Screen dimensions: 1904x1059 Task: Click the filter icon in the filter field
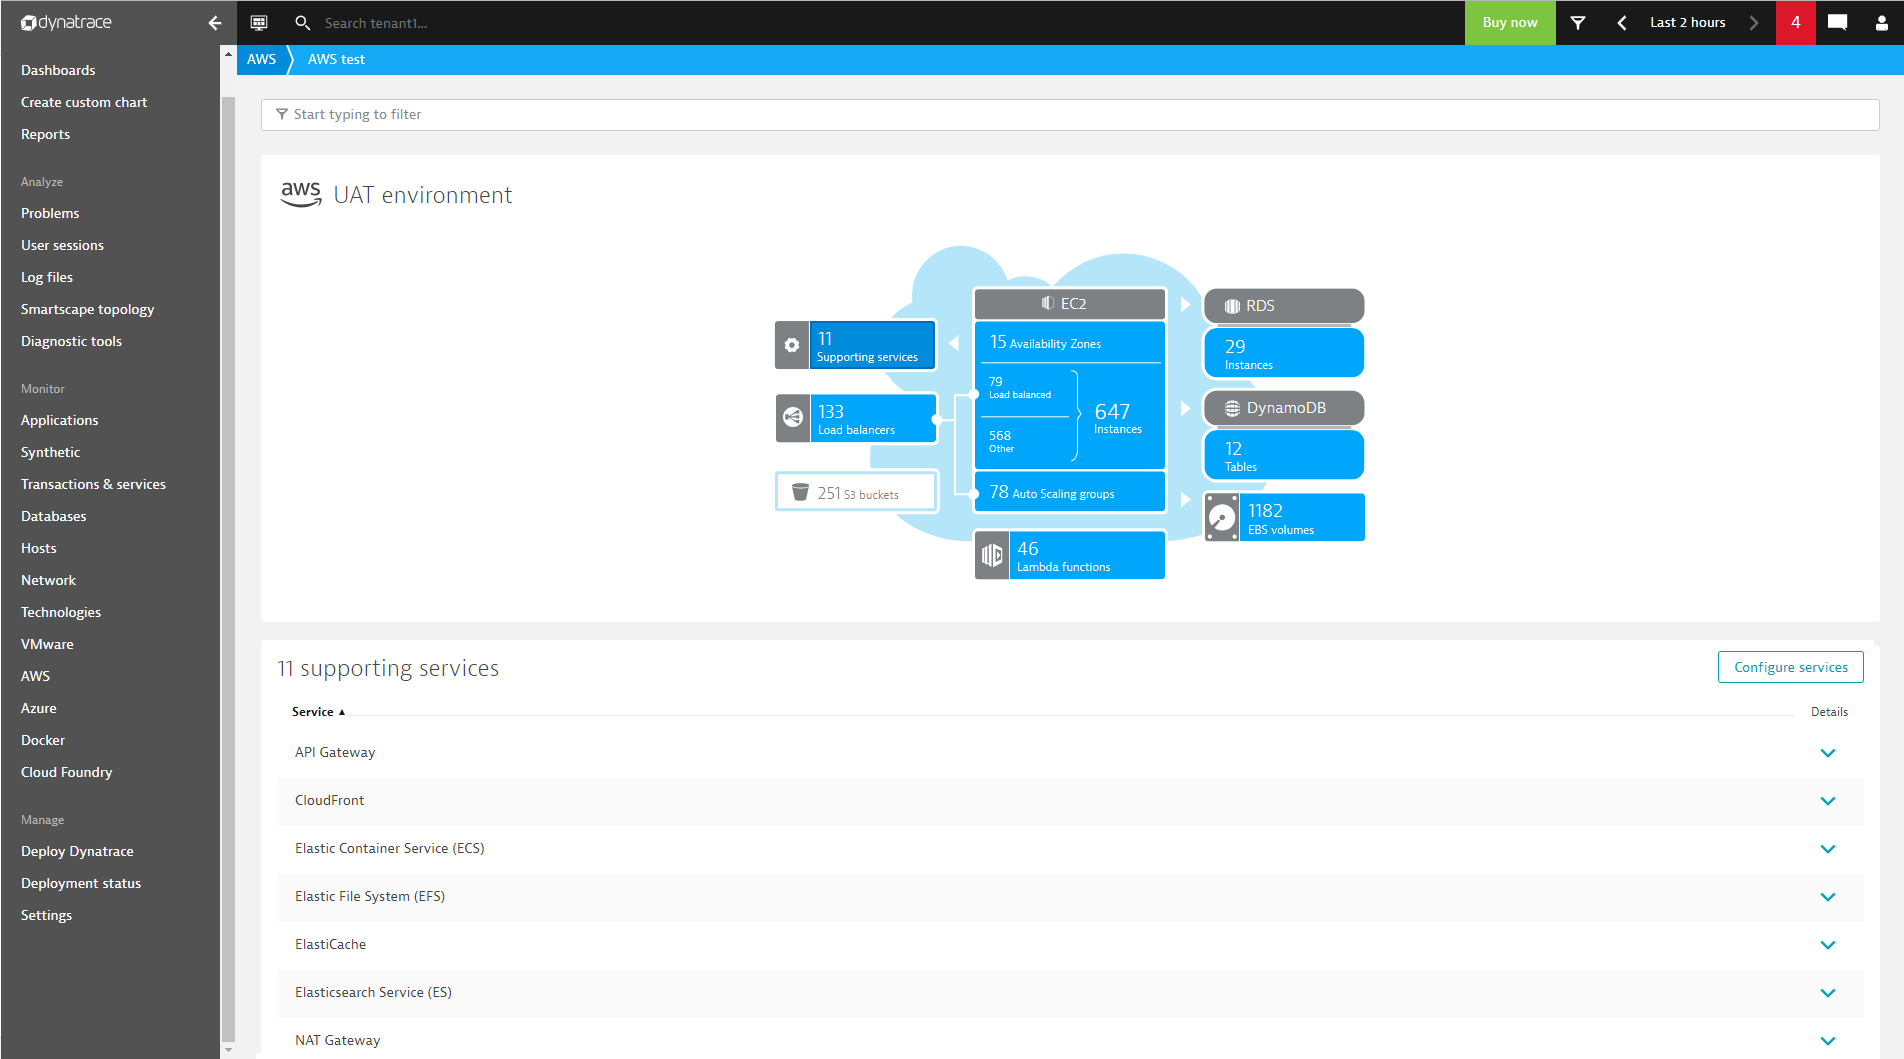coord(282,114)
